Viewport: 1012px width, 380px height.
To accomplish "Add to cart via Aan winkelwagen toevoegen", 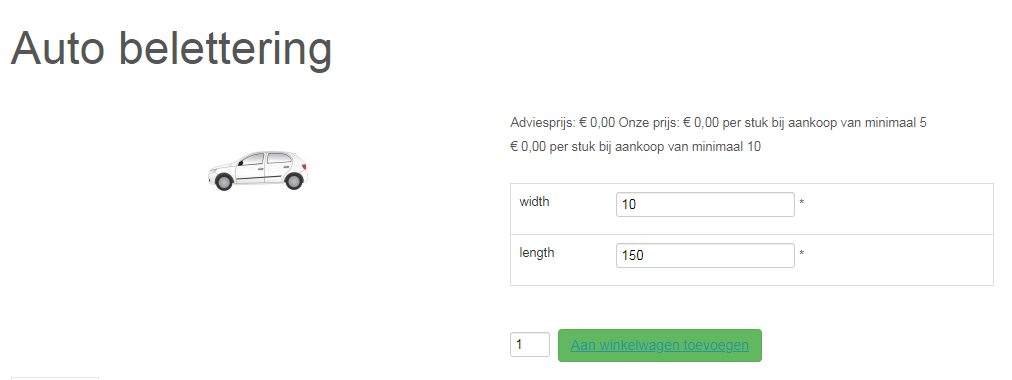I will click(x=660, y=345).
